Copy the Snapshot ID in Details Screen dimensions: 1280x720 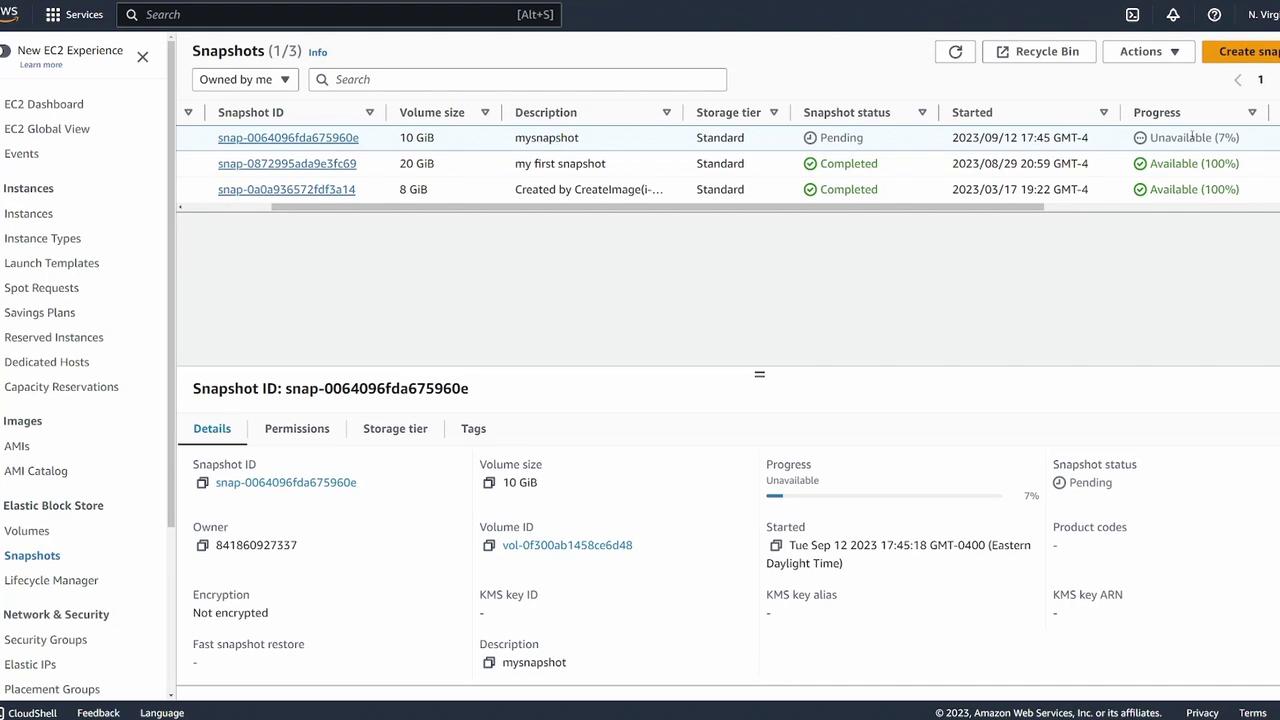(x=202, y=483)
